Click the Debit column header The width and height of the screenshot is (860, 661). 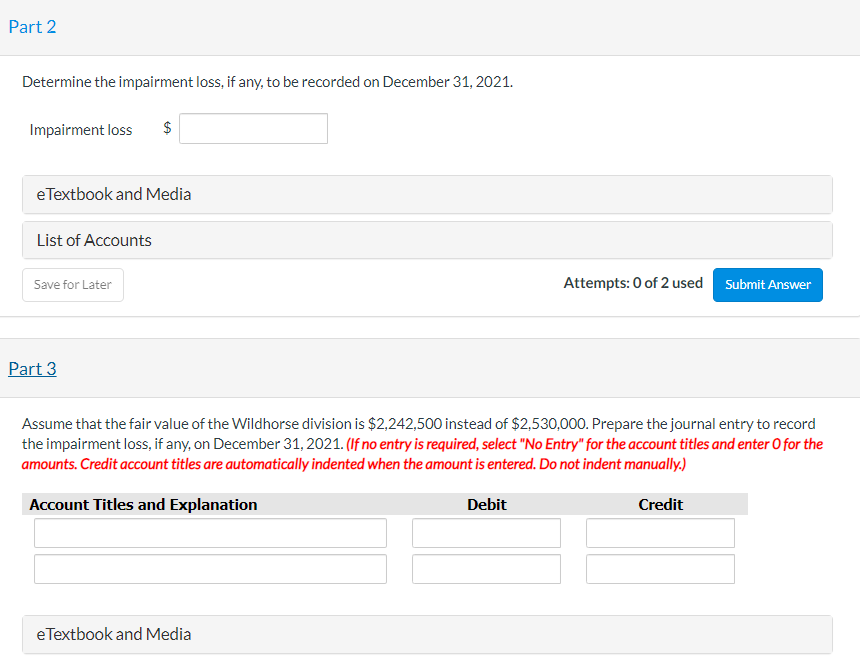click(x=486, y=505)
